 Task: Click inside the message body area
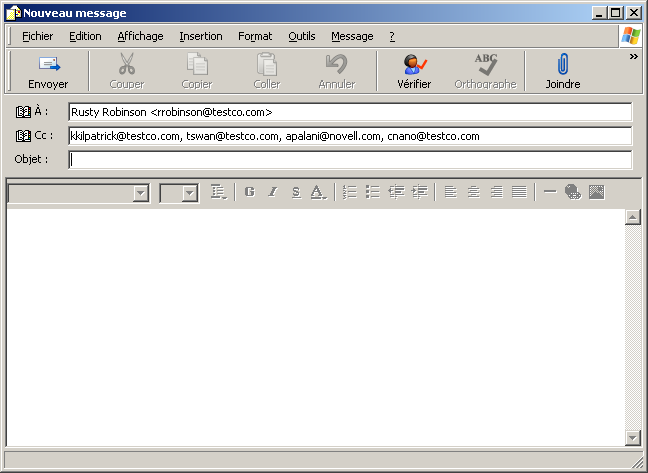coord(315,327)
